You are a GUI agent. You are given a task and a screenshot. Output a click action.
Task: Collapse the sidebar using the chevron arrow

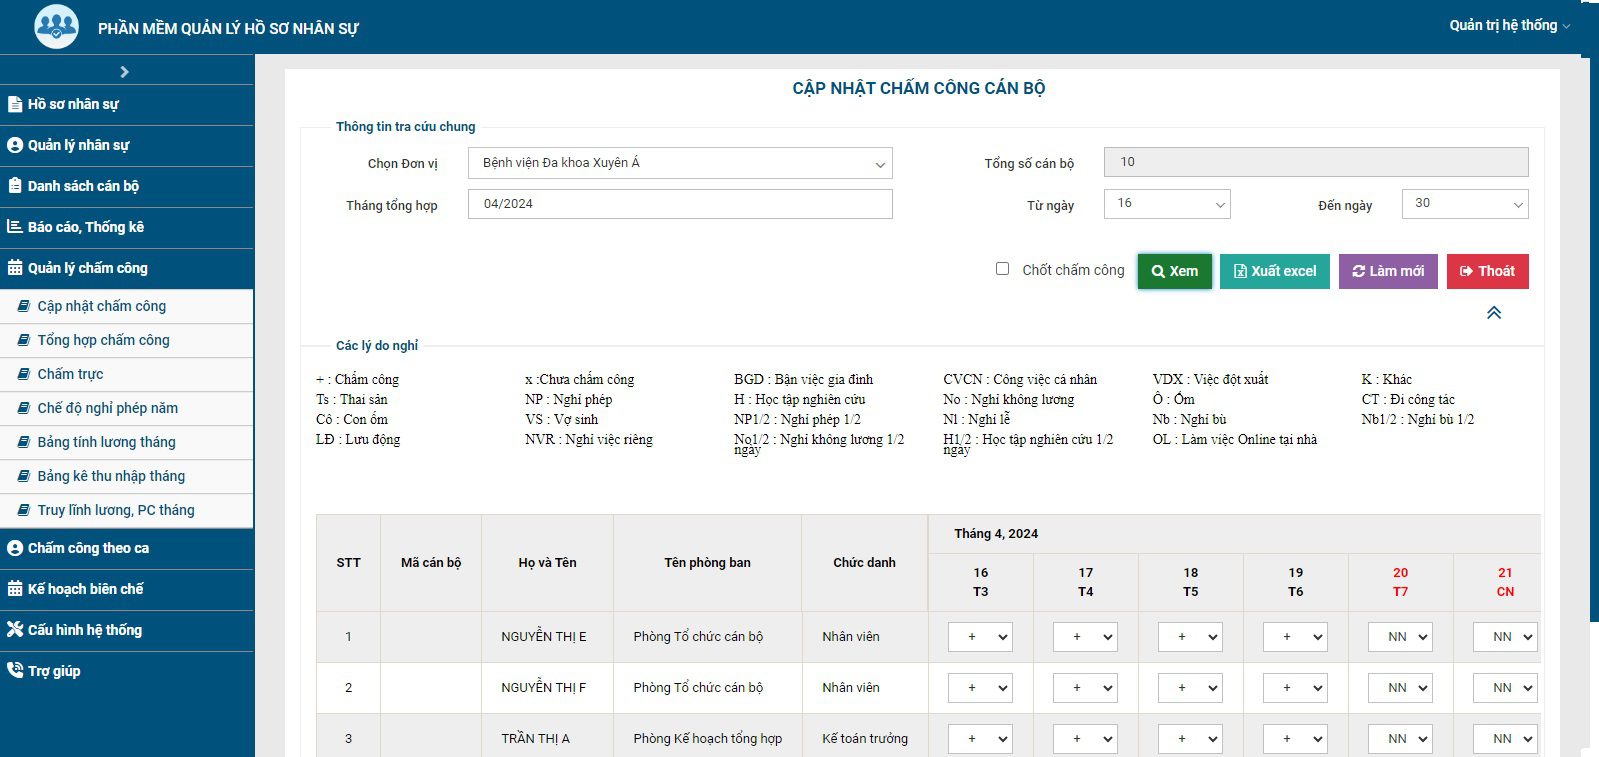pos(124,72)
